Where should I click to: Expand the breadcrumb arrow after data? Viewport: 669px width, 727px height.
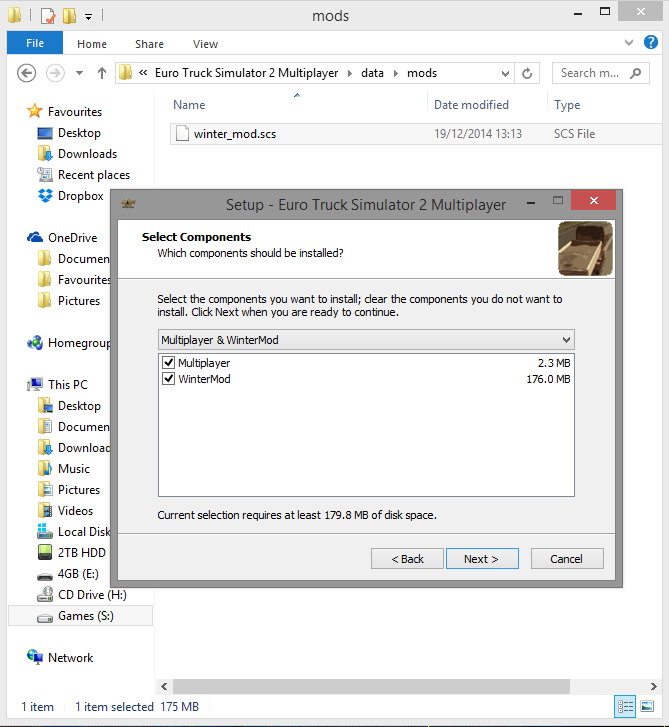coord(395,73)
